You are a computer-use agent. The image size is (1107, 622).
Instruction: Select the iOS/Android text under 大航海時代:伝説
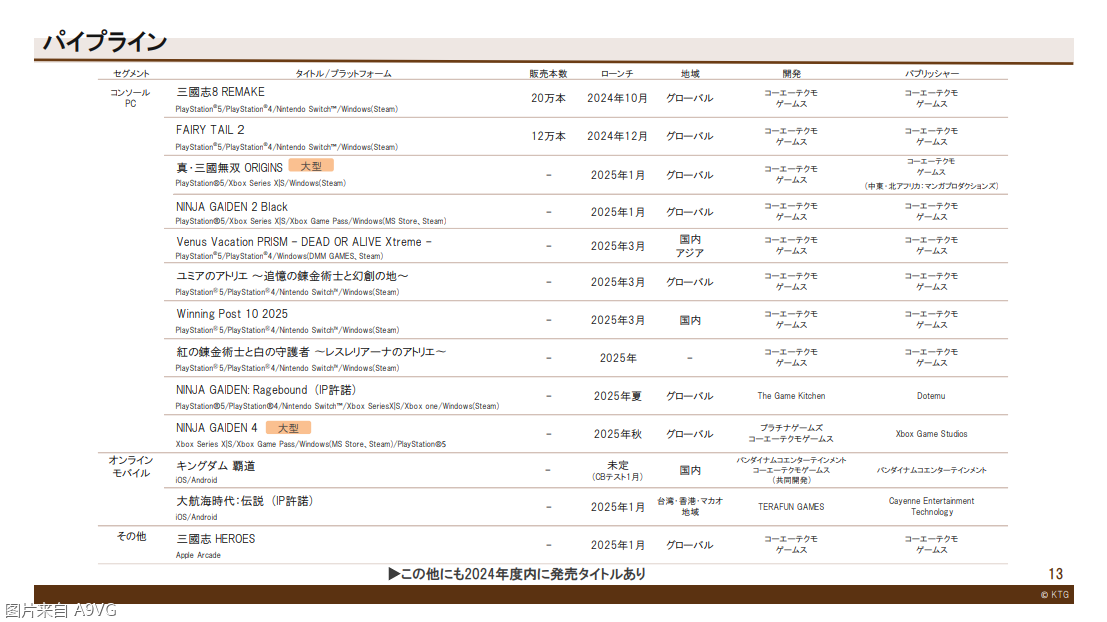pos(196,518)
